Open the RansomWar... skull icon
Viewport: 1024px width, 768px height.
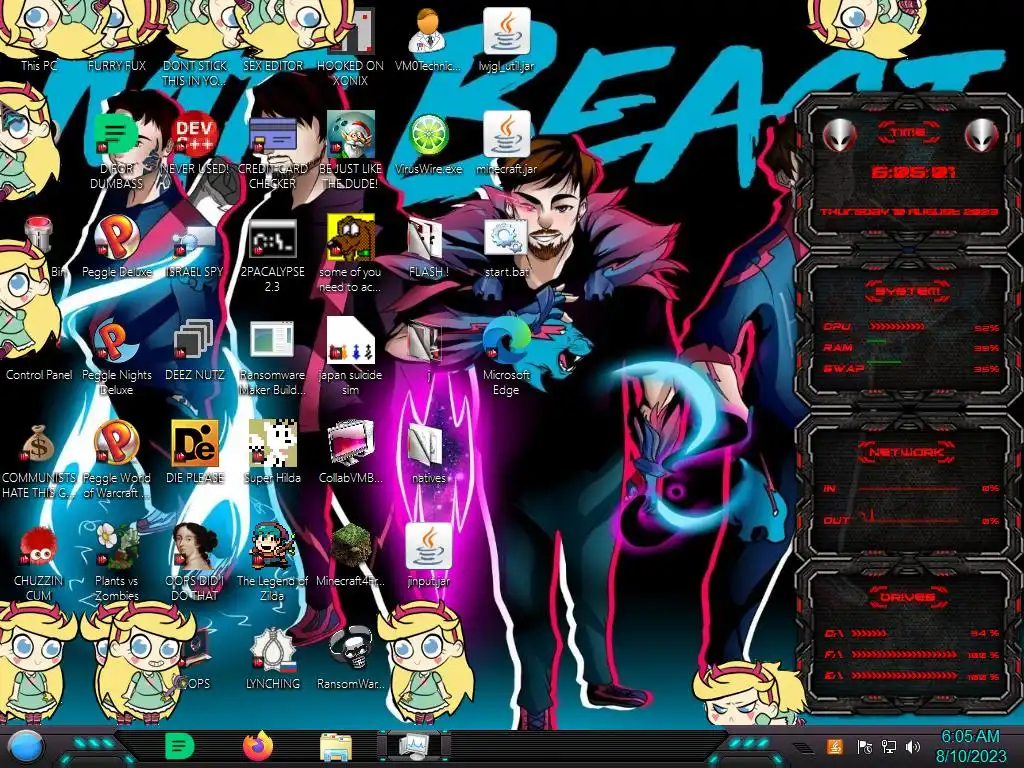[351, 660]
